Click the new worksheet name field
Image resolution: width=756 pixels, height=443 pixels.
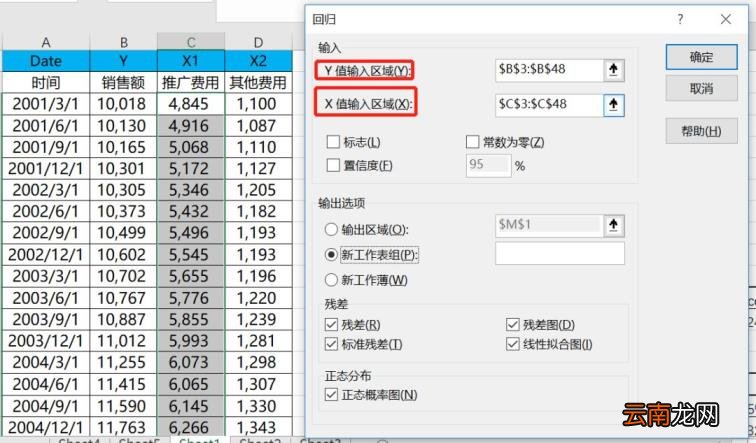tap(560, 254)
